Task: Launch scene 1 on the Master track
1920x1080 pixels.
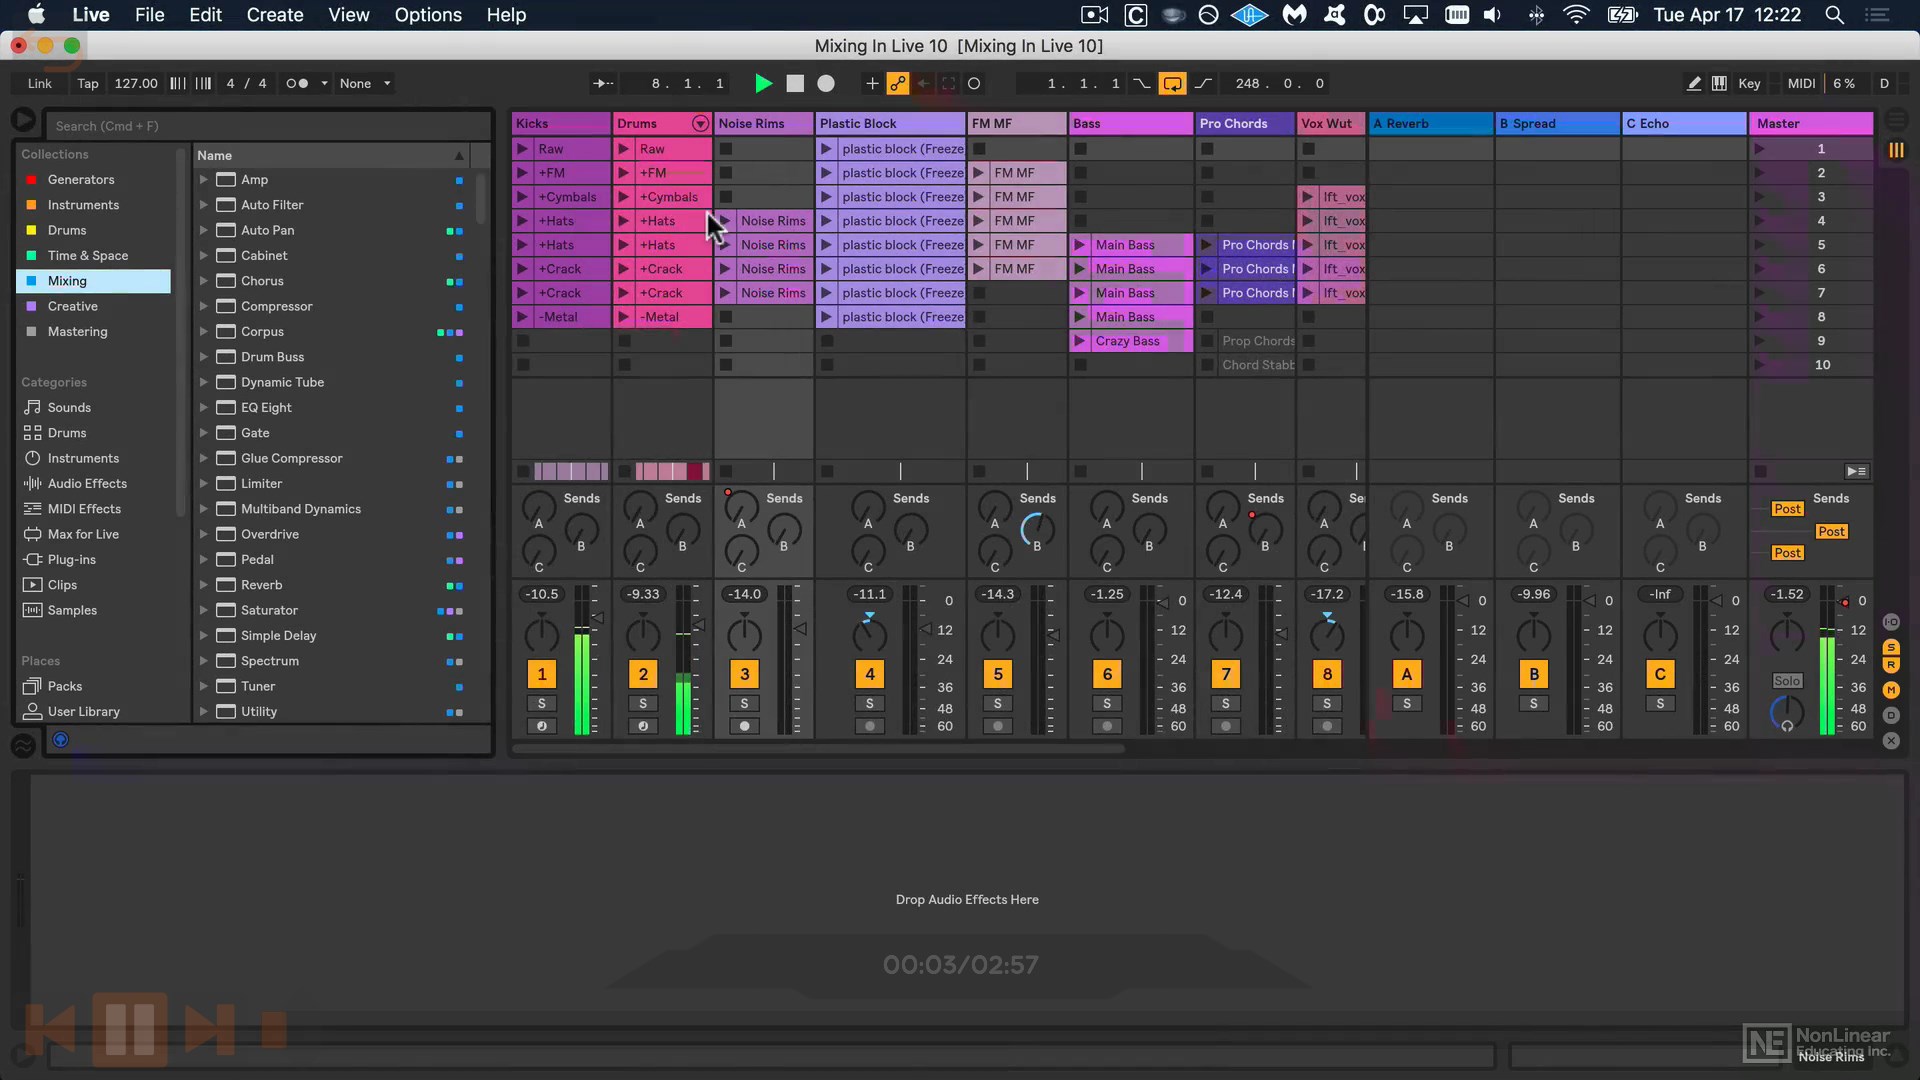Action: (x=1759, y=149)
